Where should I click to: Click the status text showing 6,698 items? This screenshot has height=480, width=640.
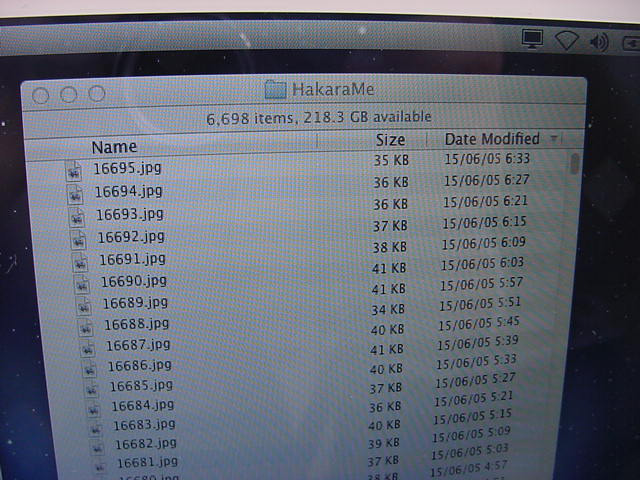click(319, 118)
